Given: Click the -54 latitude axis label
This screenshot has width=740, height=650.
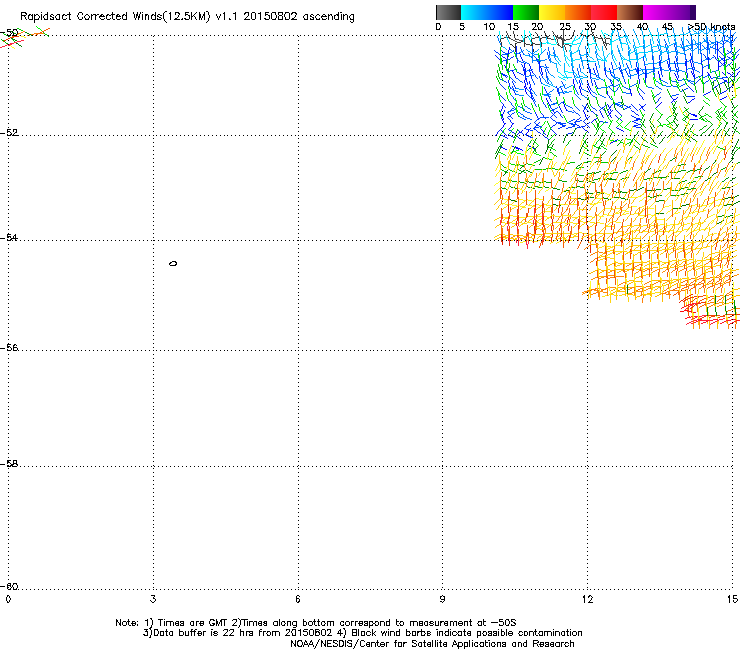Looking at the screenshot, I should pyautogui.click(x=9, y=237).
